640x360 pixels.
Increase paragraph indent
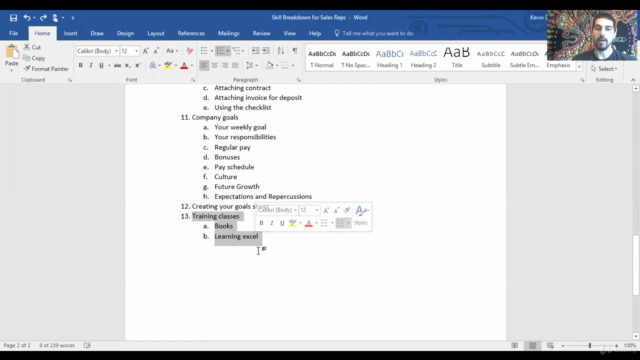(266, 51)
